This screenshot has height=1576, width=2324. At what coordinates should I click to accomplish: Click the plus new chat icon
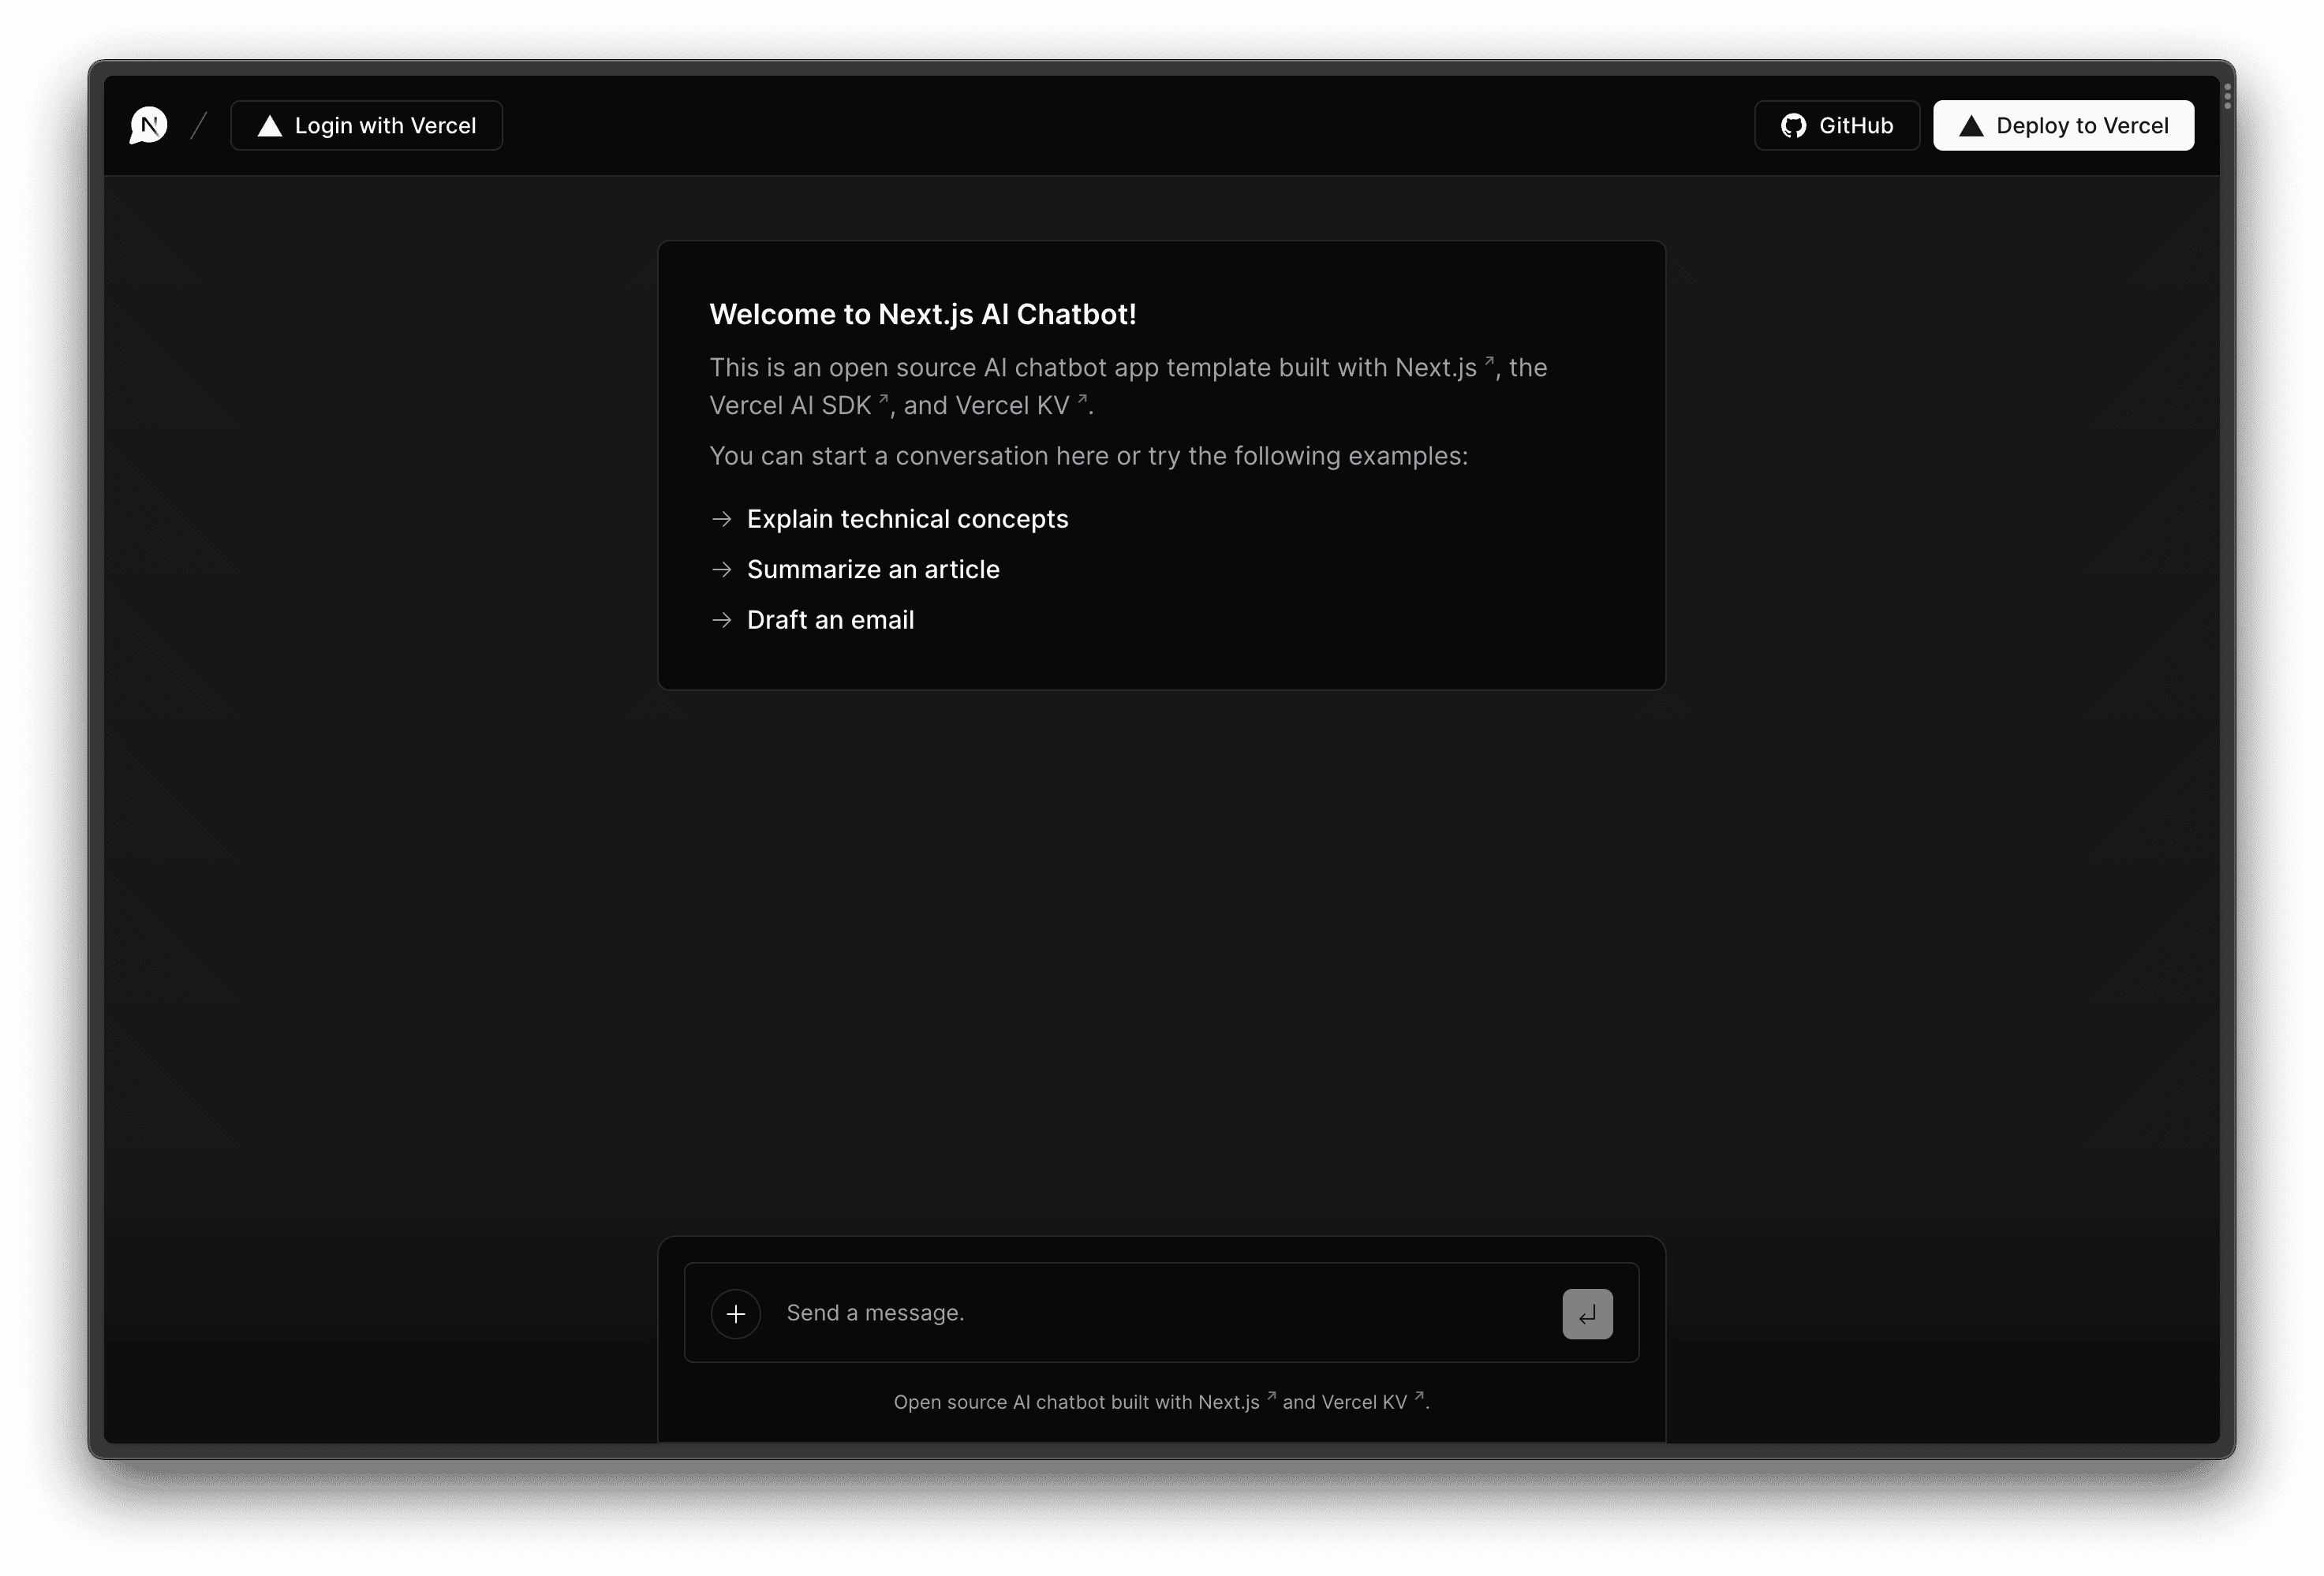[736, 1313]
